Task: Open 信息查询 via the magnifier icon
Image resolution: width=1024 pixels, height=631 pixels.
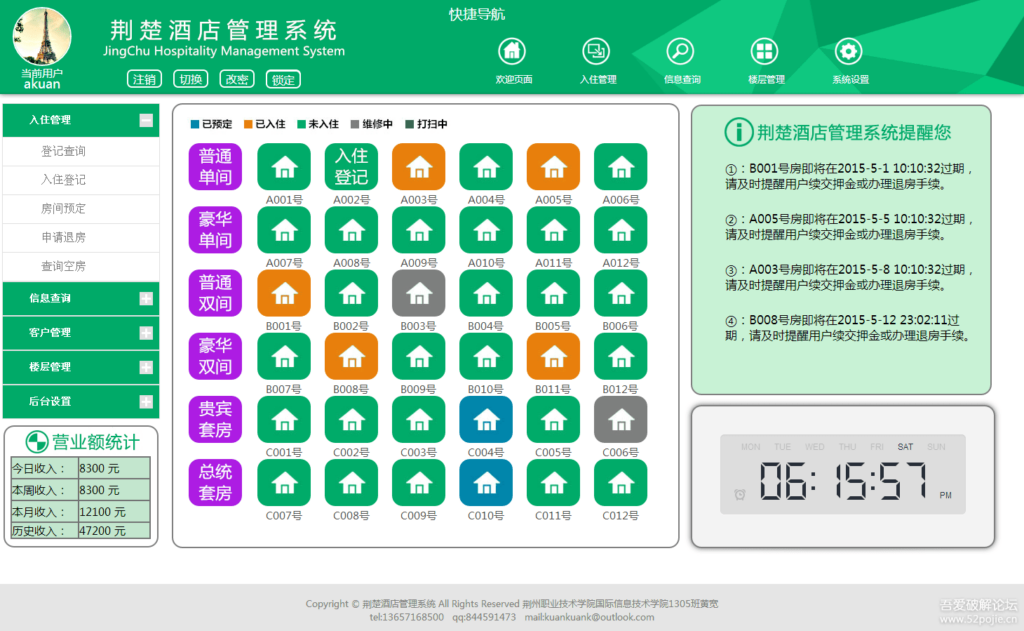Action: [679, 50]
